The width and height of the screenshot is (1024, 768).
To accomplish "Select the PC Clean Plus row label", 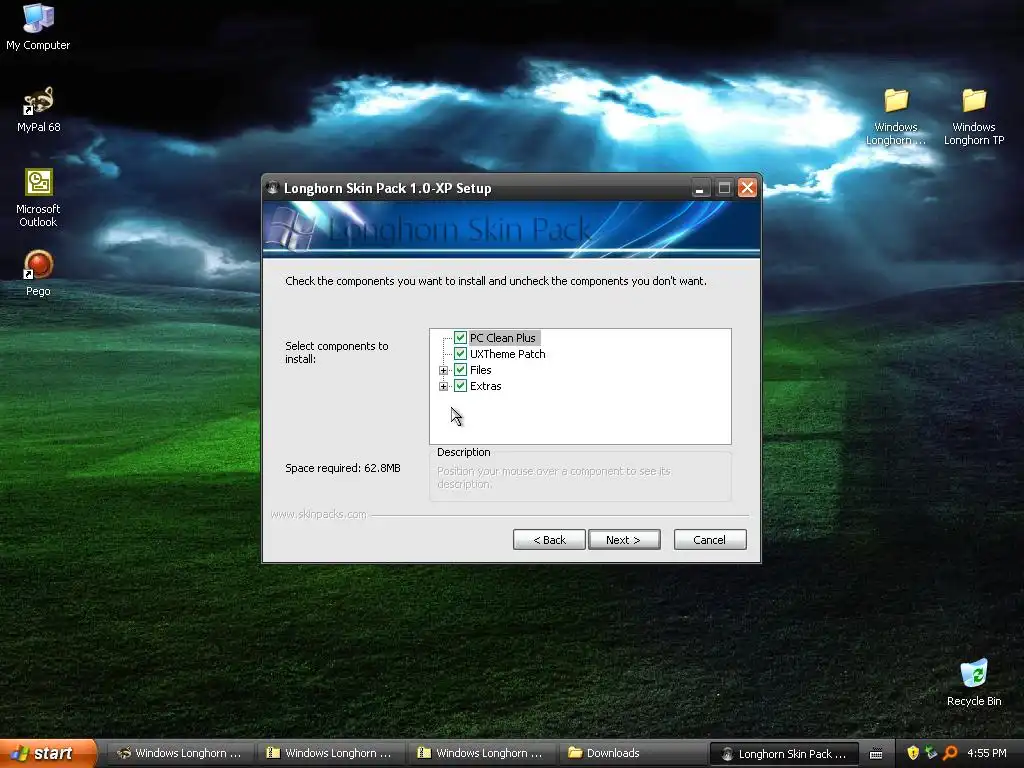I will pos(503,338).
